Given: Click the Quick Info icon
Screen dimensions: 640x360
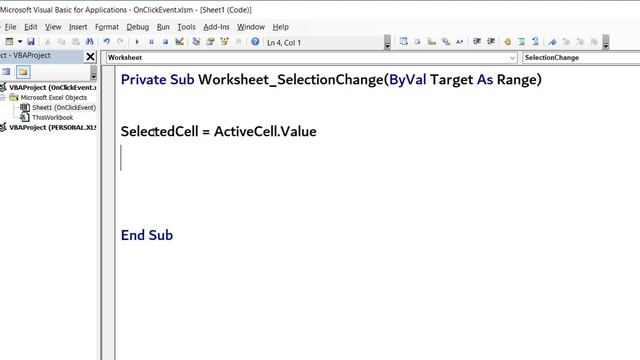Looking at the screenshot, I should pyautogui.click(x=431, y=42).
